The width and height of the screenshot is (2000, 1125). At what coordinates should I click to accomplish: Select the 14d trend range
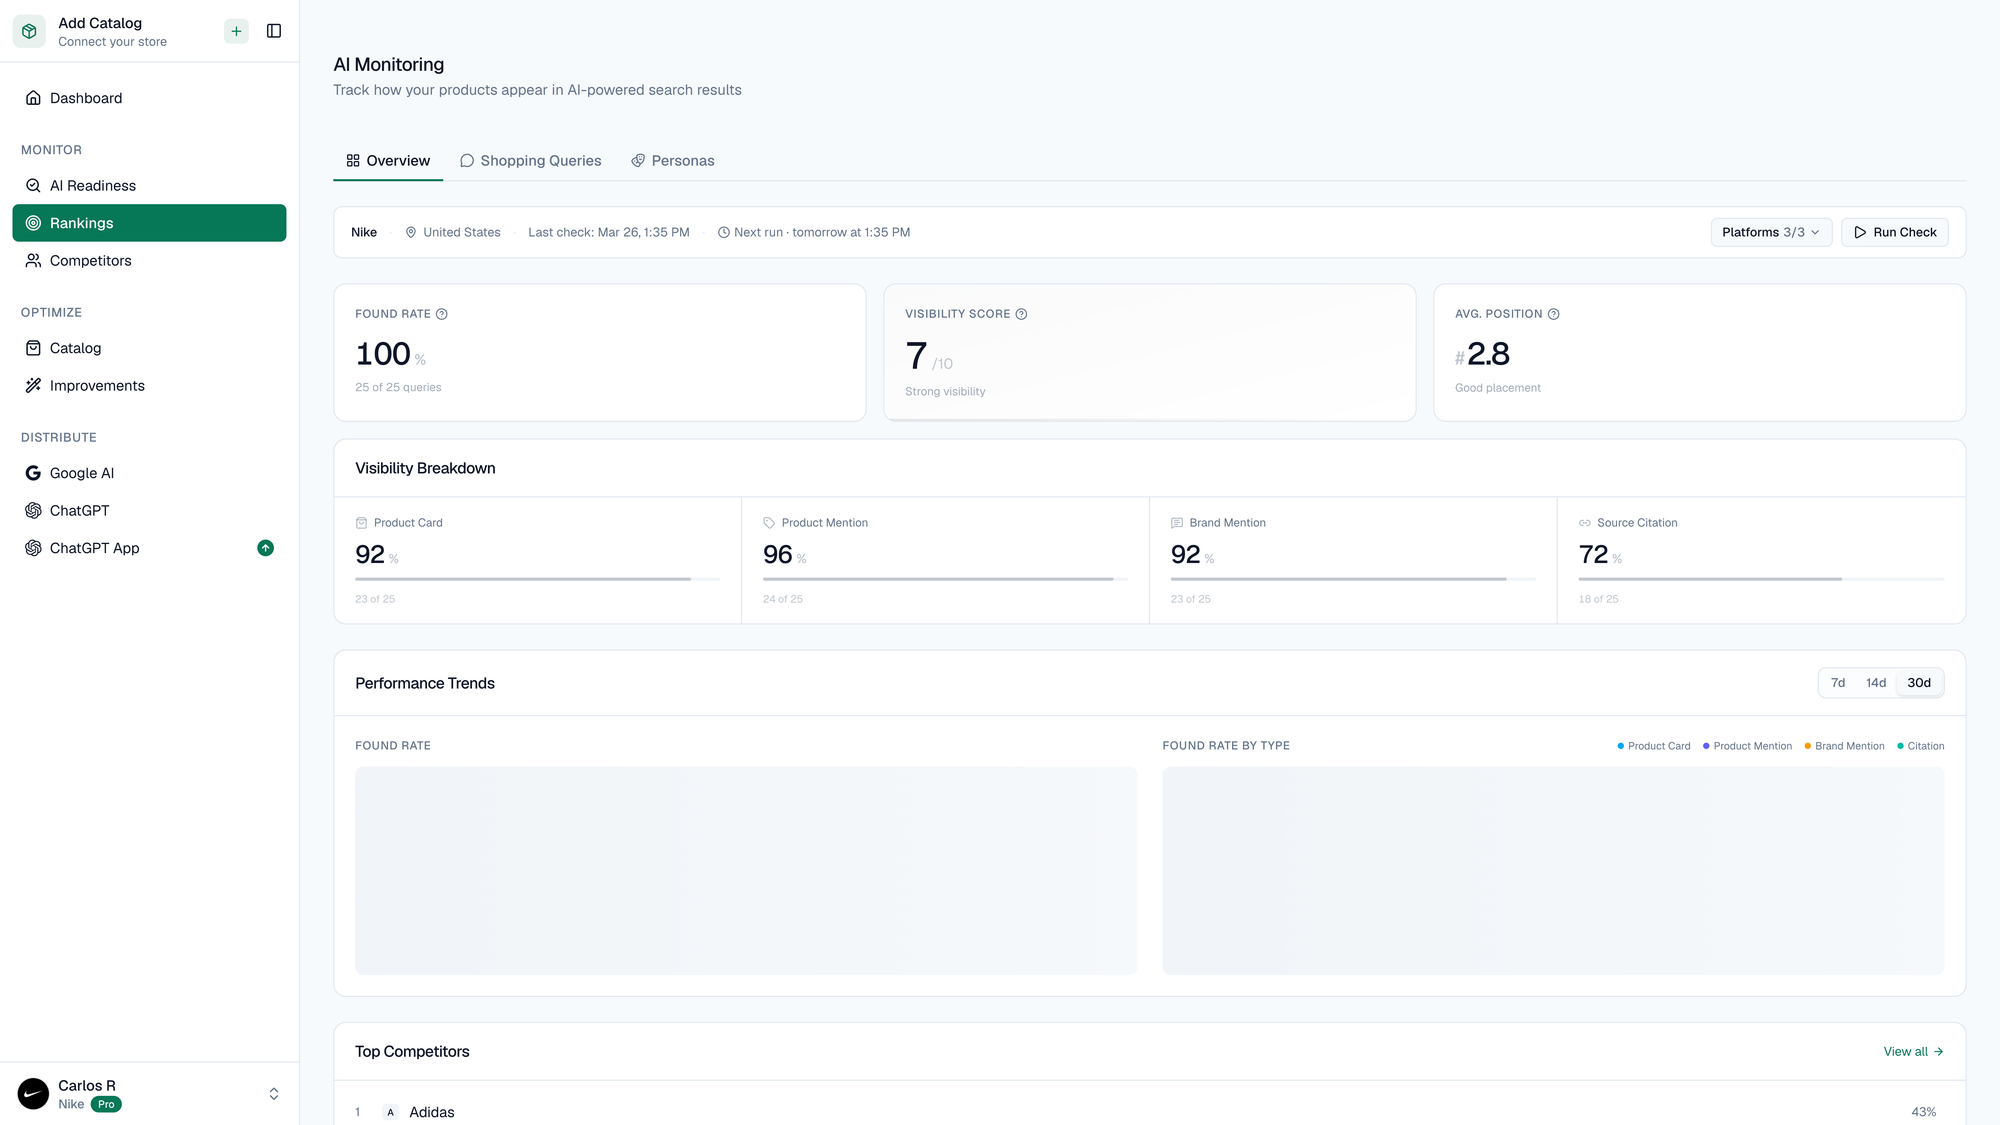(x=1876, y=683)
